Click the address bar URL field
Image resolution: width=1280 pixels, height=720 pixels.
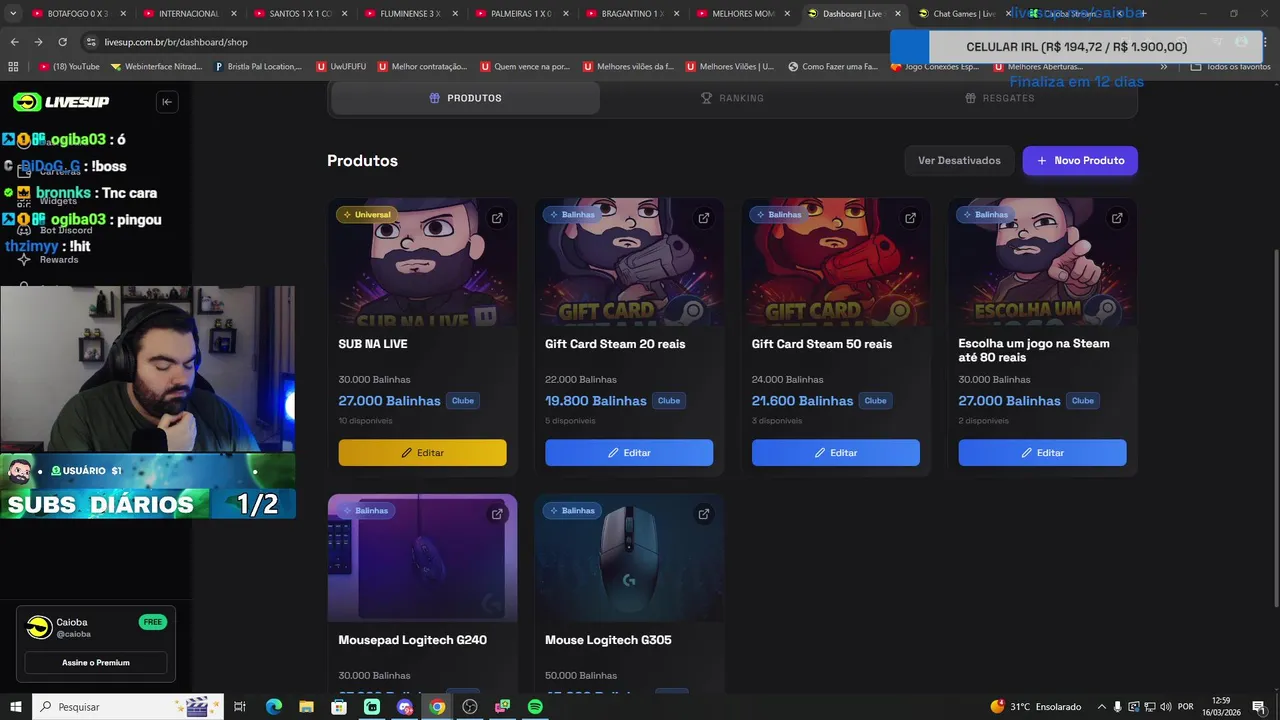(x=480, y=42)
